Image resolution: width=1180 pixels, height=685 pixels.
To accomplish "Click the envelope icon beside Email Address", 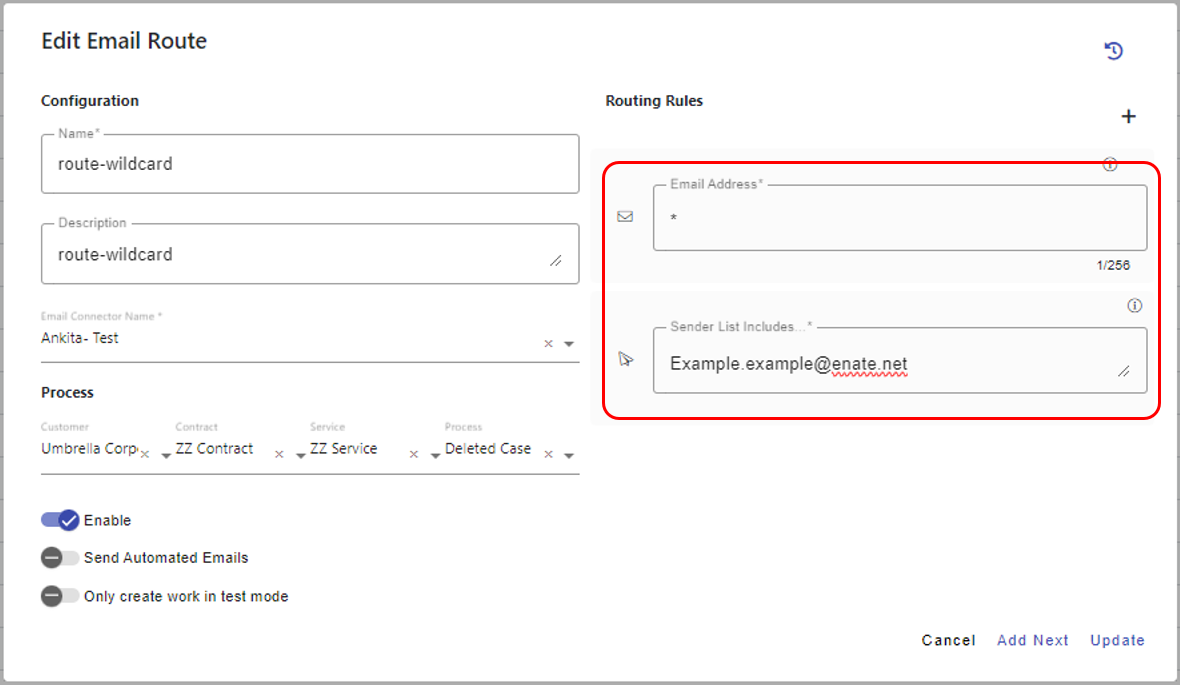I will pyautogui.click(x=625, y=216).
